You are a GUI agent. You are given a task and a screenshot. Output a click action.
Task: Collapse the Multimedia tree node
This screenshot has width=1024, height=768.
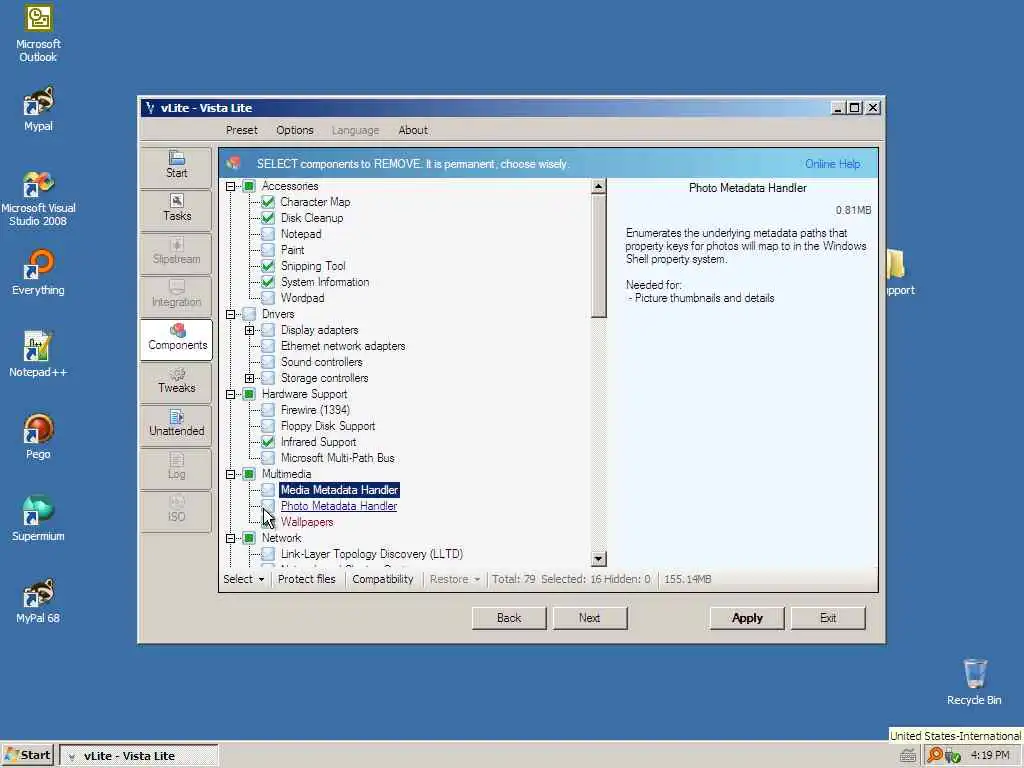click(x=231, y=474)
